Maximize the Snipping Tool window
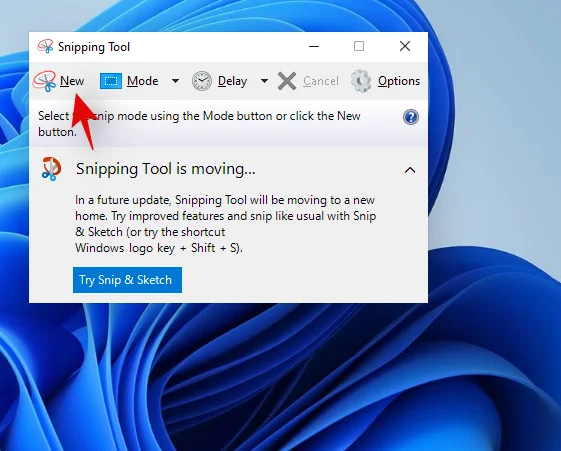561x451 pixels. [x=359, y=46]
